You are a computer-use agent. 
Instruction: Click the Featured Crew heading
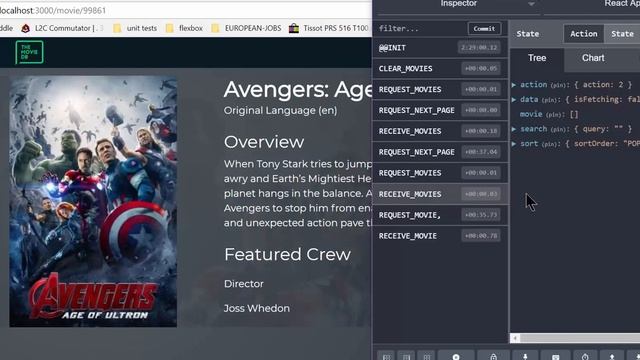[287, 254]
